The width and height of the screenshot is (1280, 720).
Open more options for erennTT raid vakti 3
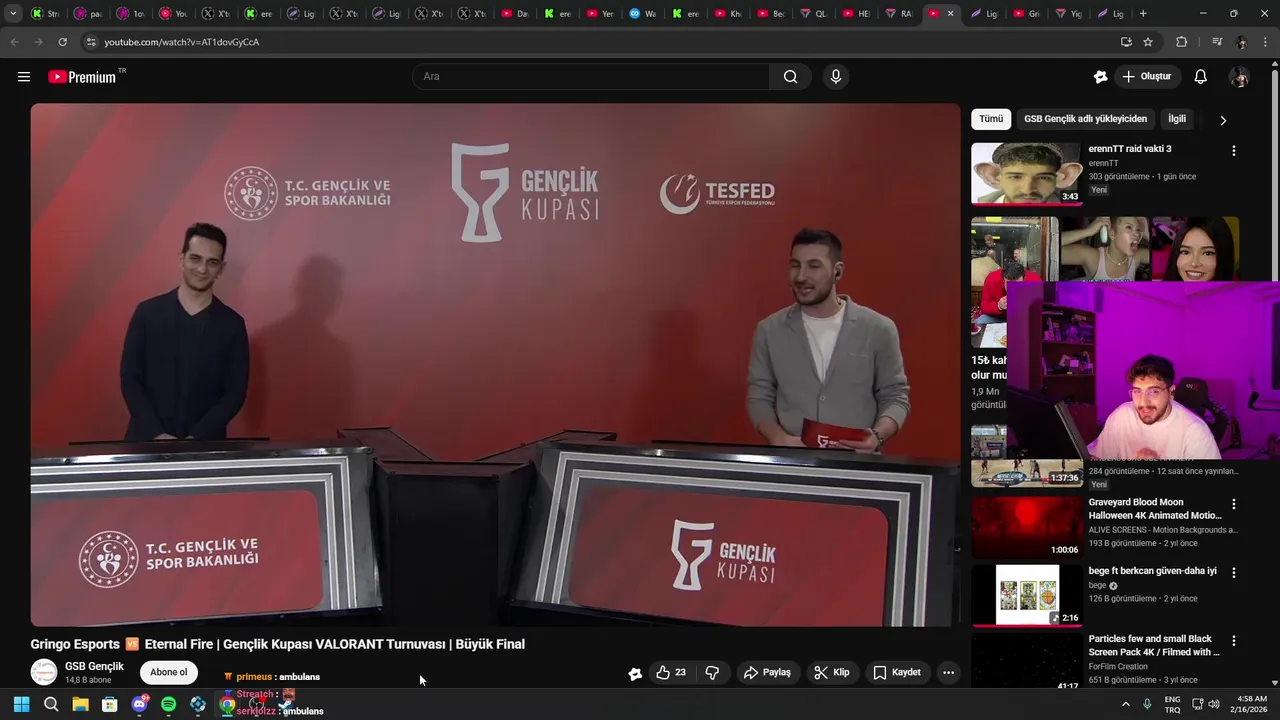(x=1233, y=150)
